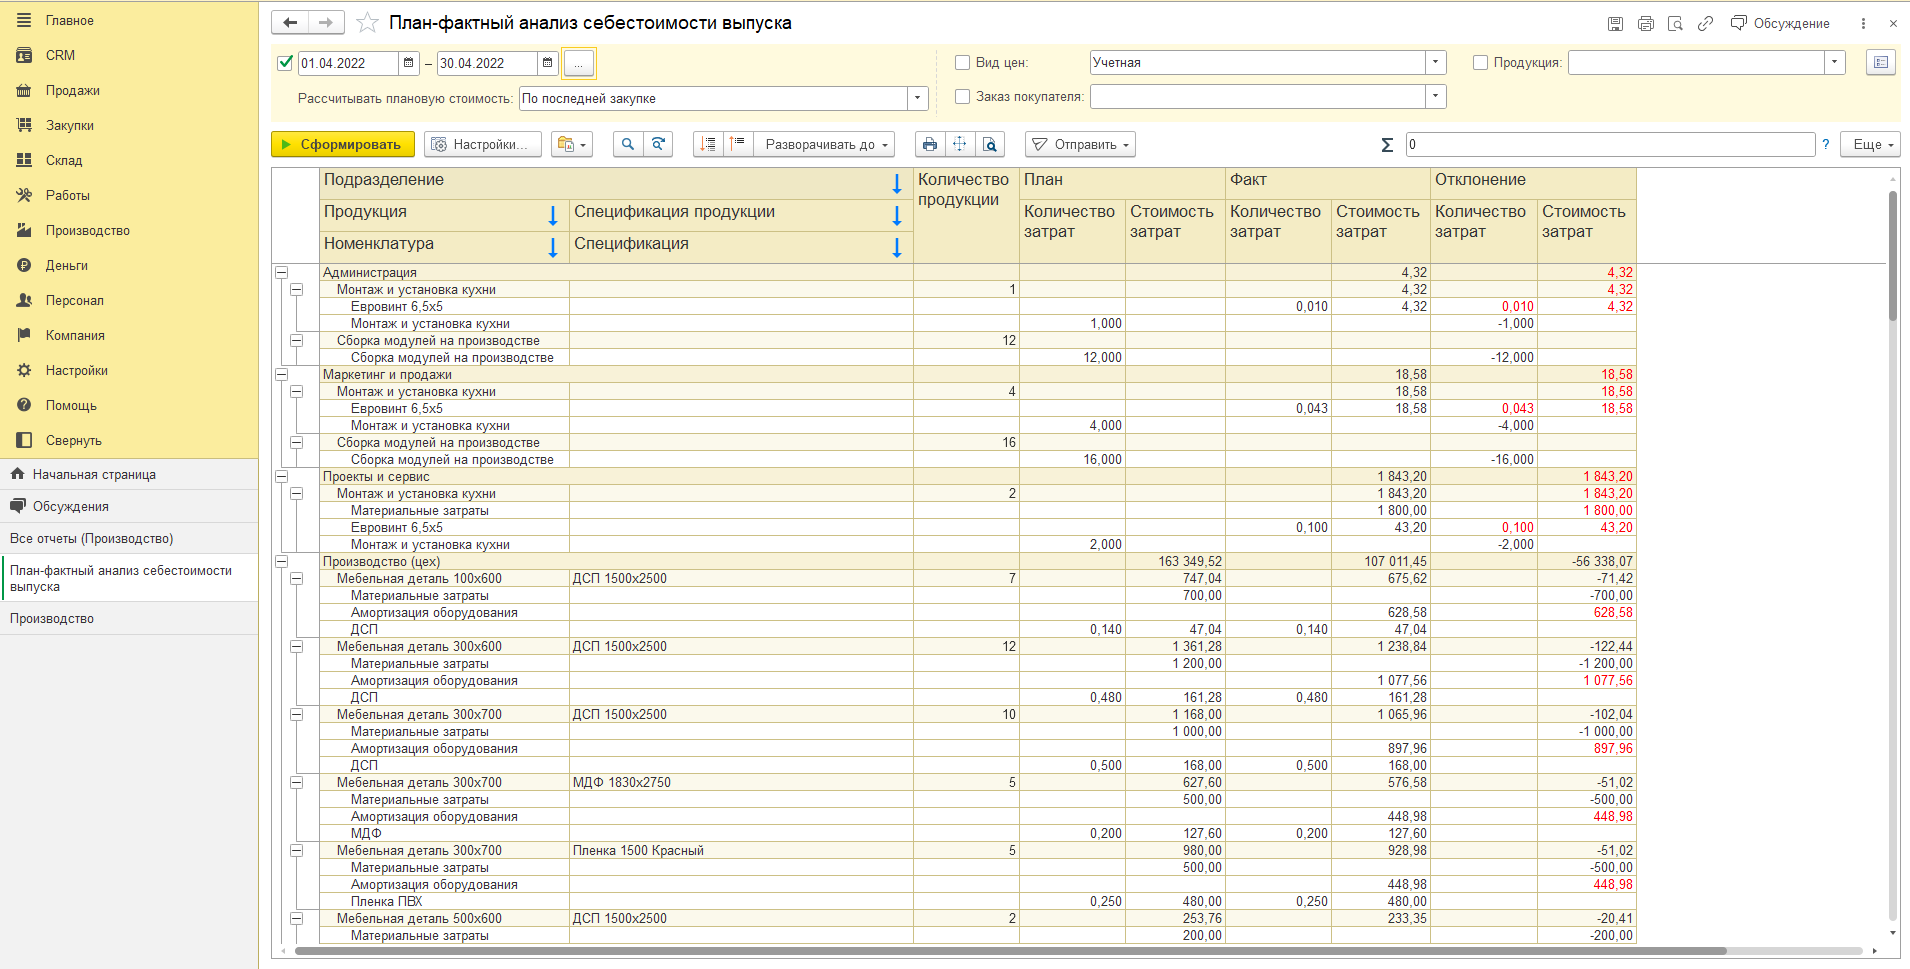
Task: Collapse the Администрация group in report
Action: [x=281, y=272]
